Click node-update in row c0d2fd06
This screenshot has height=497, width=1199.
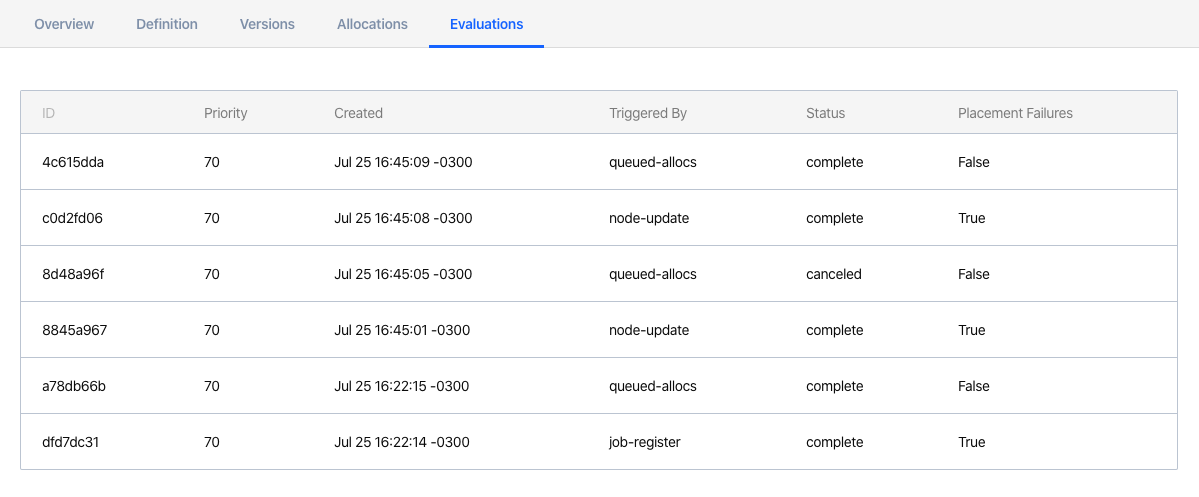point(649,218)
